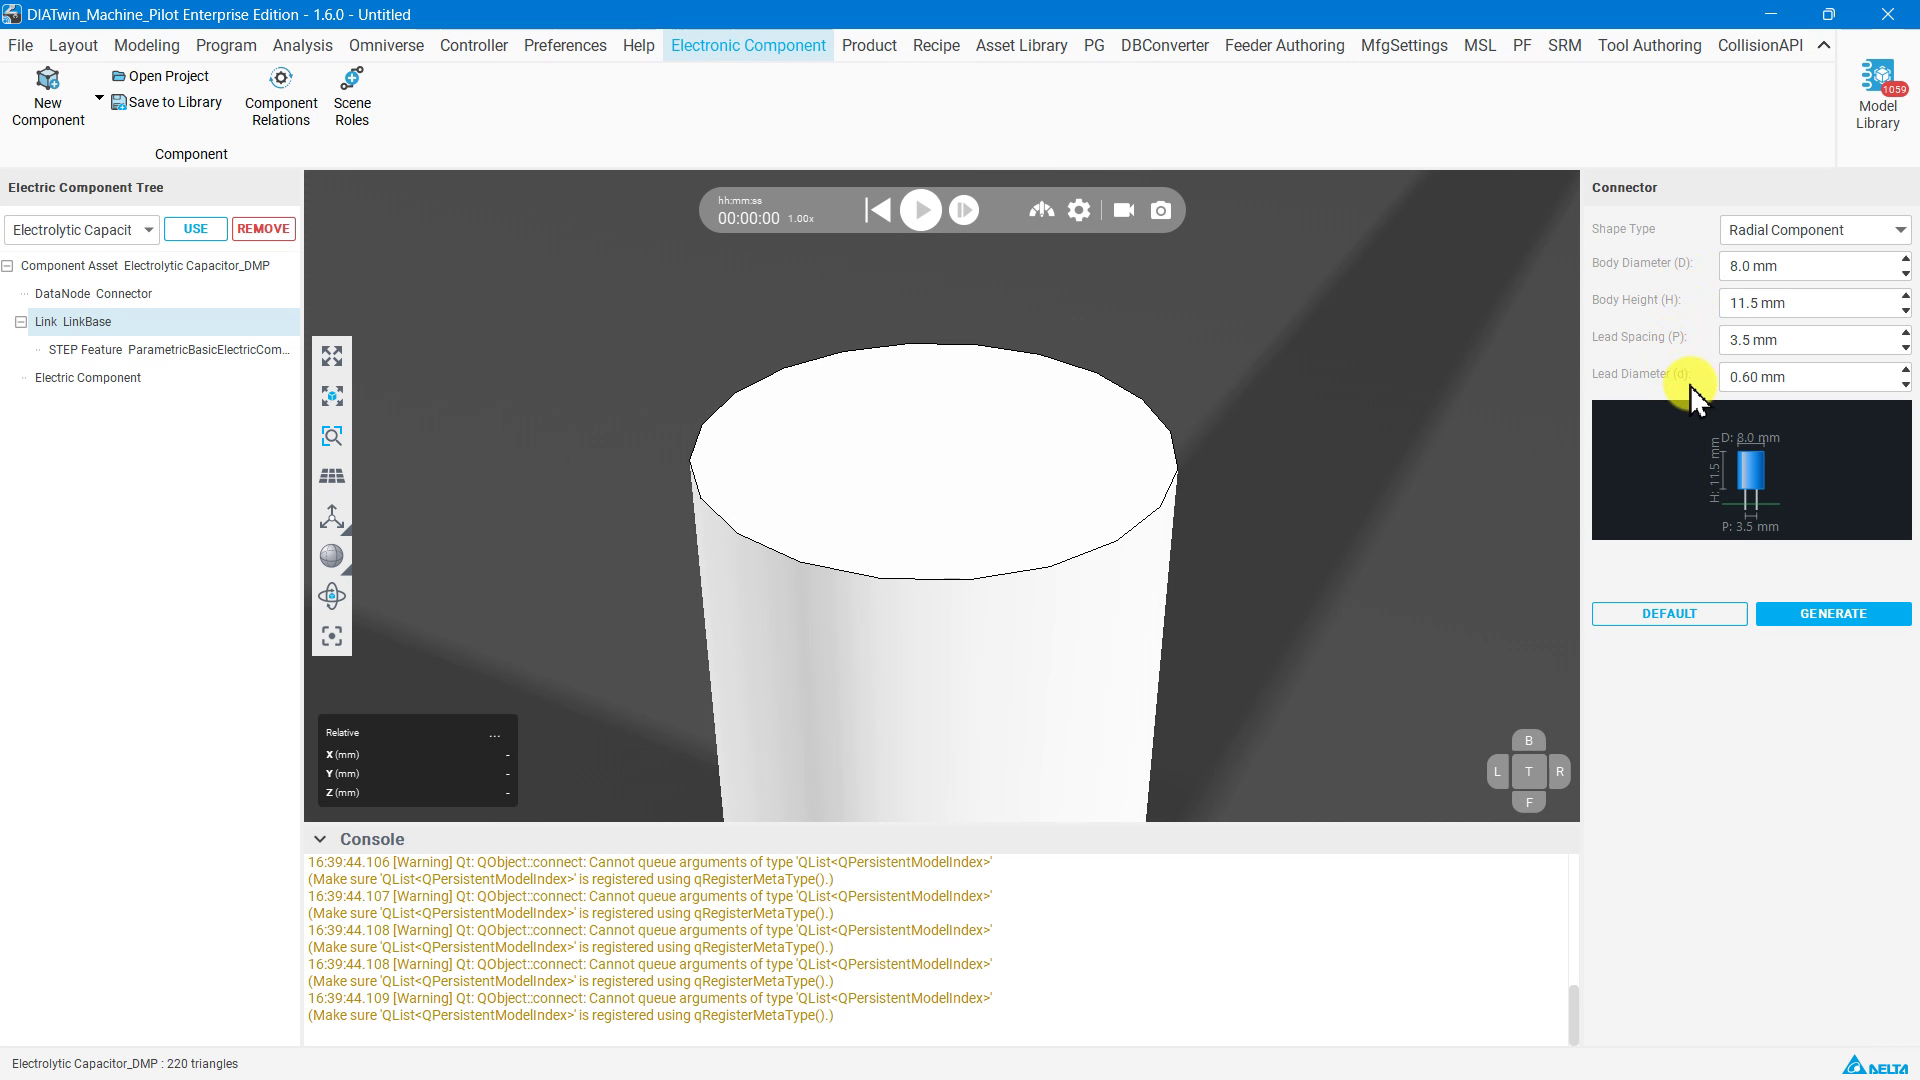The image size is (1920, 1080).
Task: Collapse the Component Asset tree node
Action: 8,266
